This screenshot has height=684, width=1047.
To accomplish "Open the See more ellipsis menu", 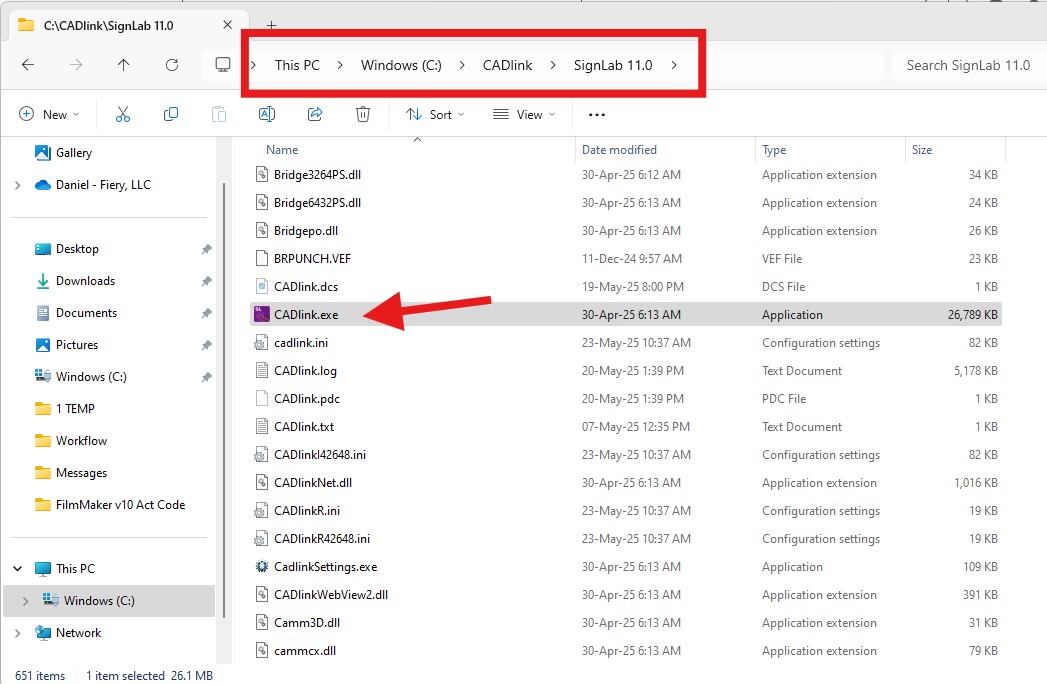I will tap(596, 115).
